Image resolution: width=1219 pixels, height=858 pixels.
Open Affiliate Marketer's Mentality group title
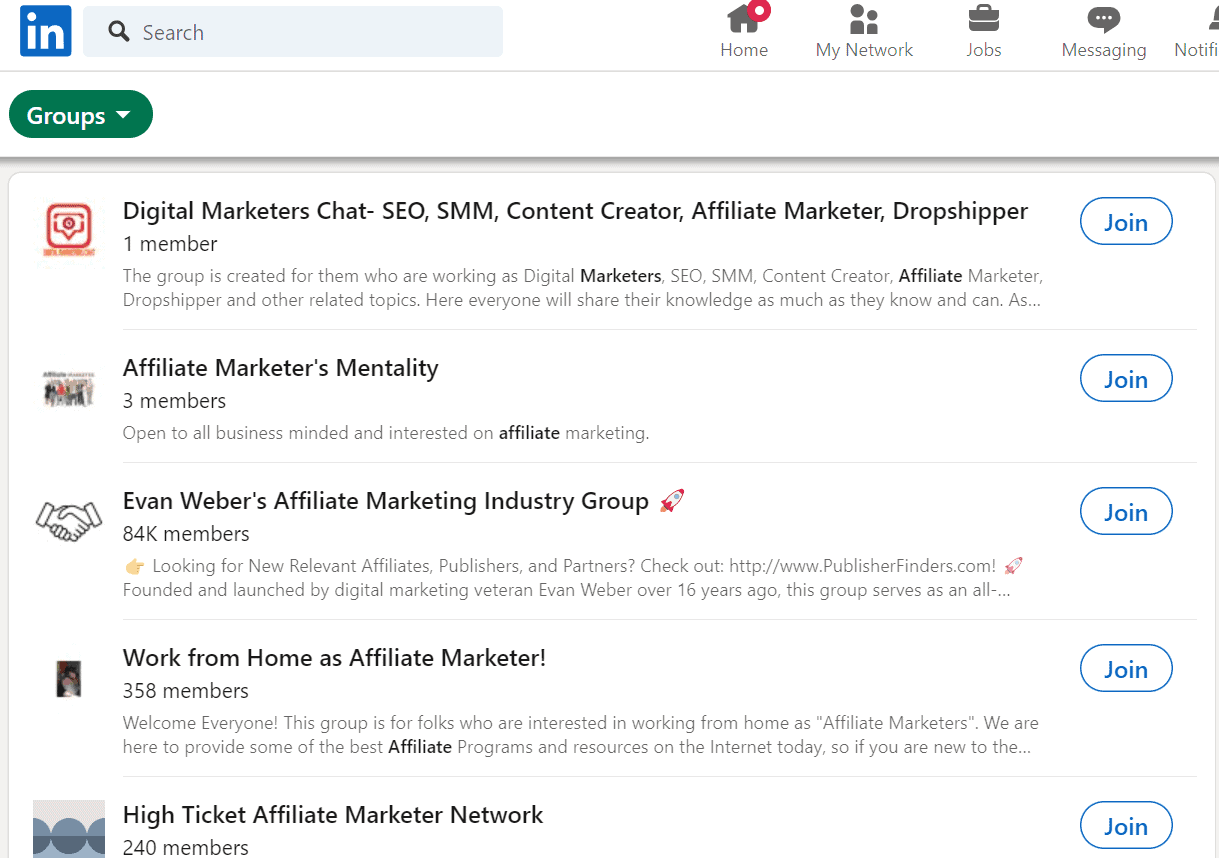[x=281, y=368]
